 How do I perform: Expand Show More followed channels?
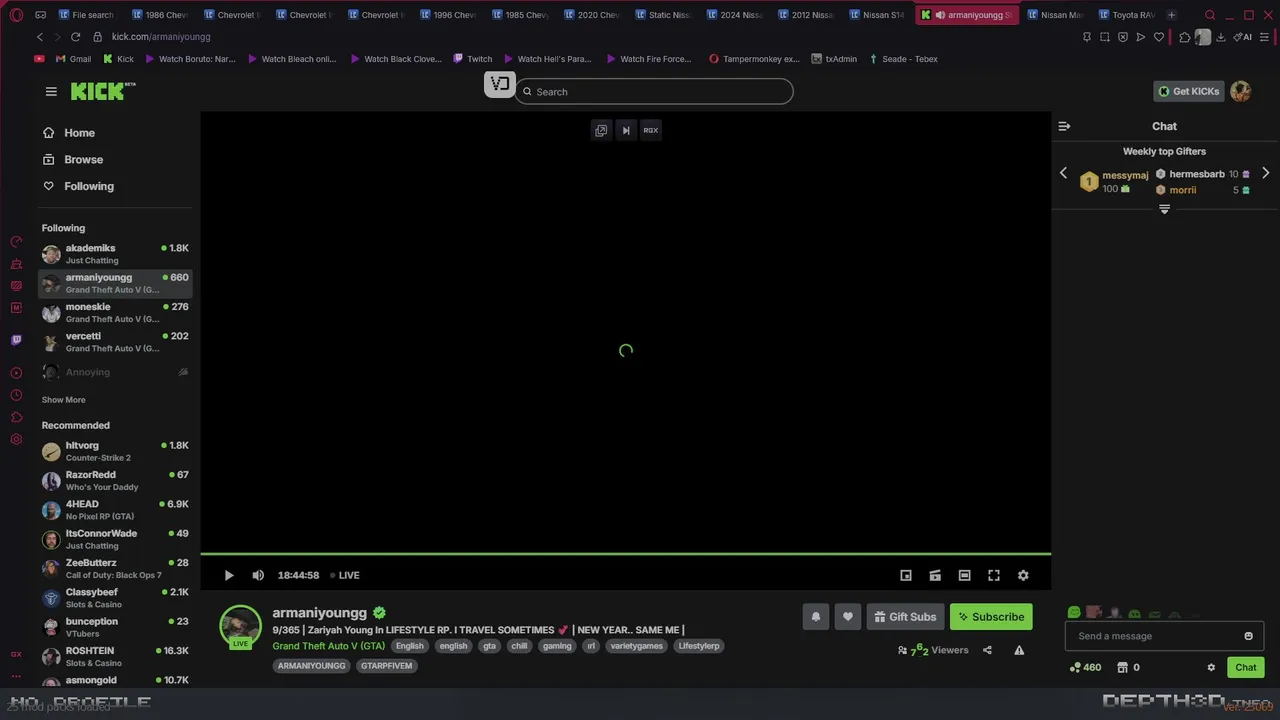tap(63, 400)
